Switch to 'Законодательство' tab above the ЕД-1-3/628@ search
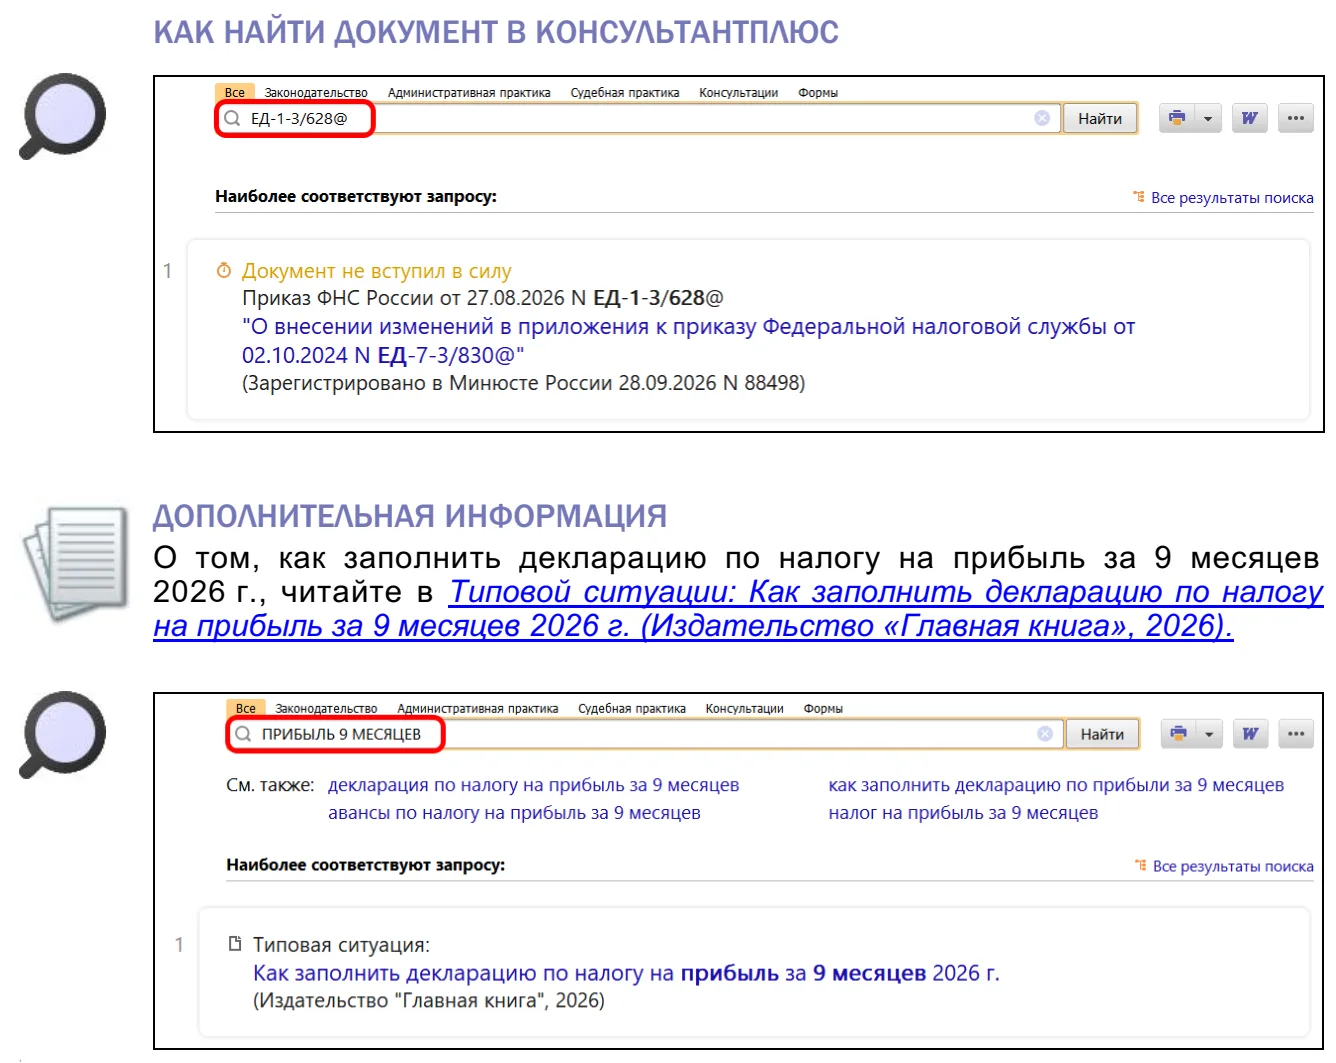This screenshot has height=1063, width=1336. click(x=316, y=92)
